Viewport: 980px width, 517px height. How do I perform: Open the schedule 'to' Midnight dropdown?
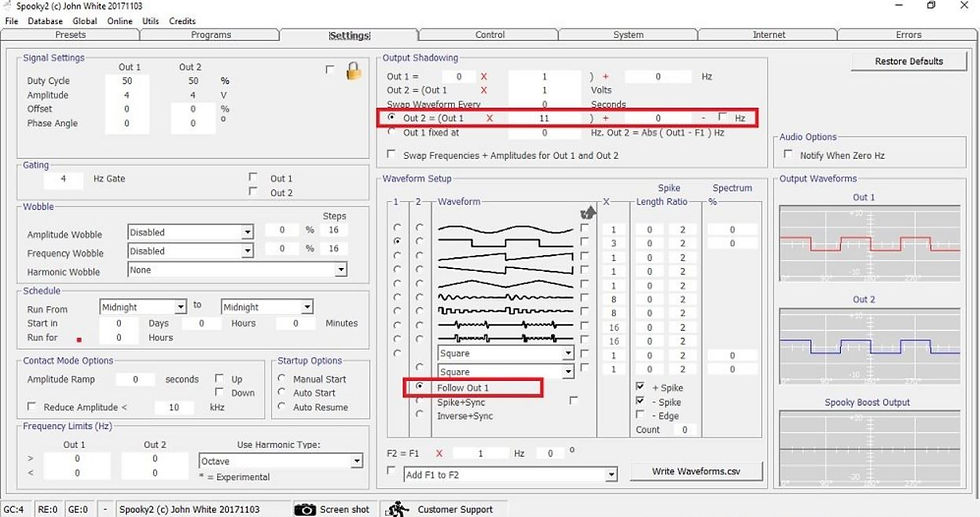tap(307, 307)
